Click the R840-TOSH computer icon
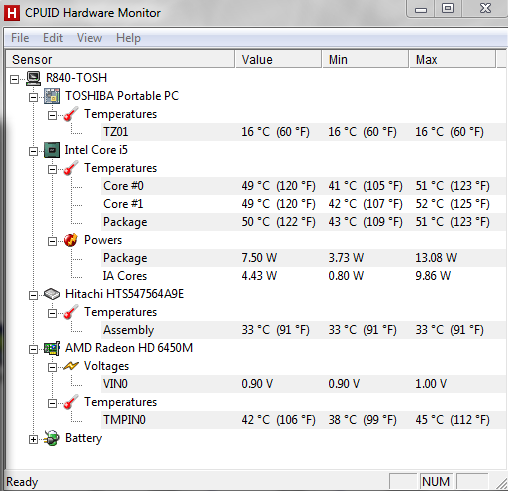Image resolution: width=508 pixels, height=491 pixels. tap(33, 78)
